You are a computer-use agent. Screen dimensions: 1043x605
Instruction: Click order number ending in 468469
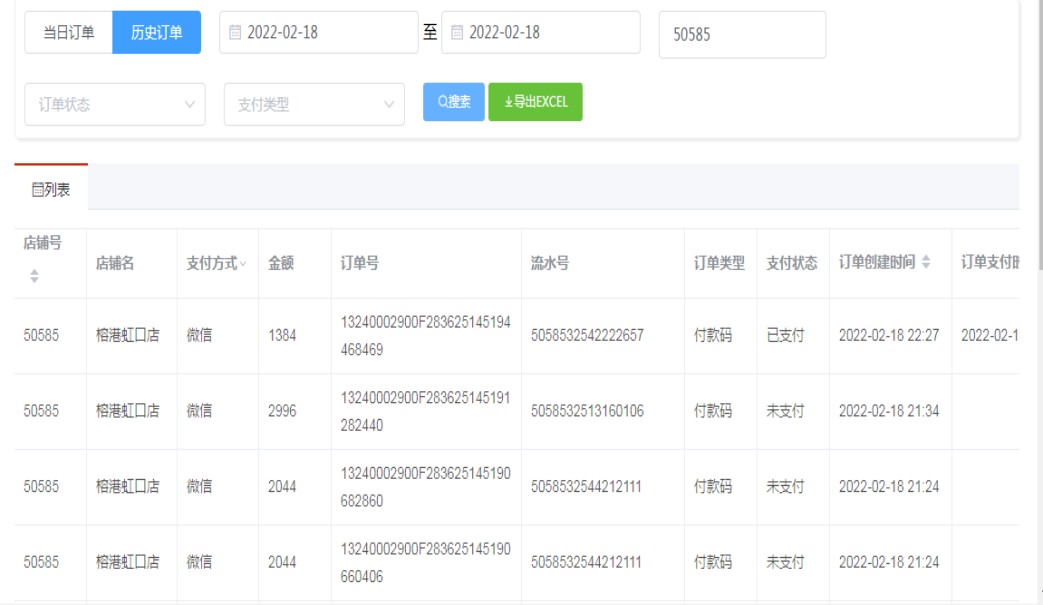(425, 336)
